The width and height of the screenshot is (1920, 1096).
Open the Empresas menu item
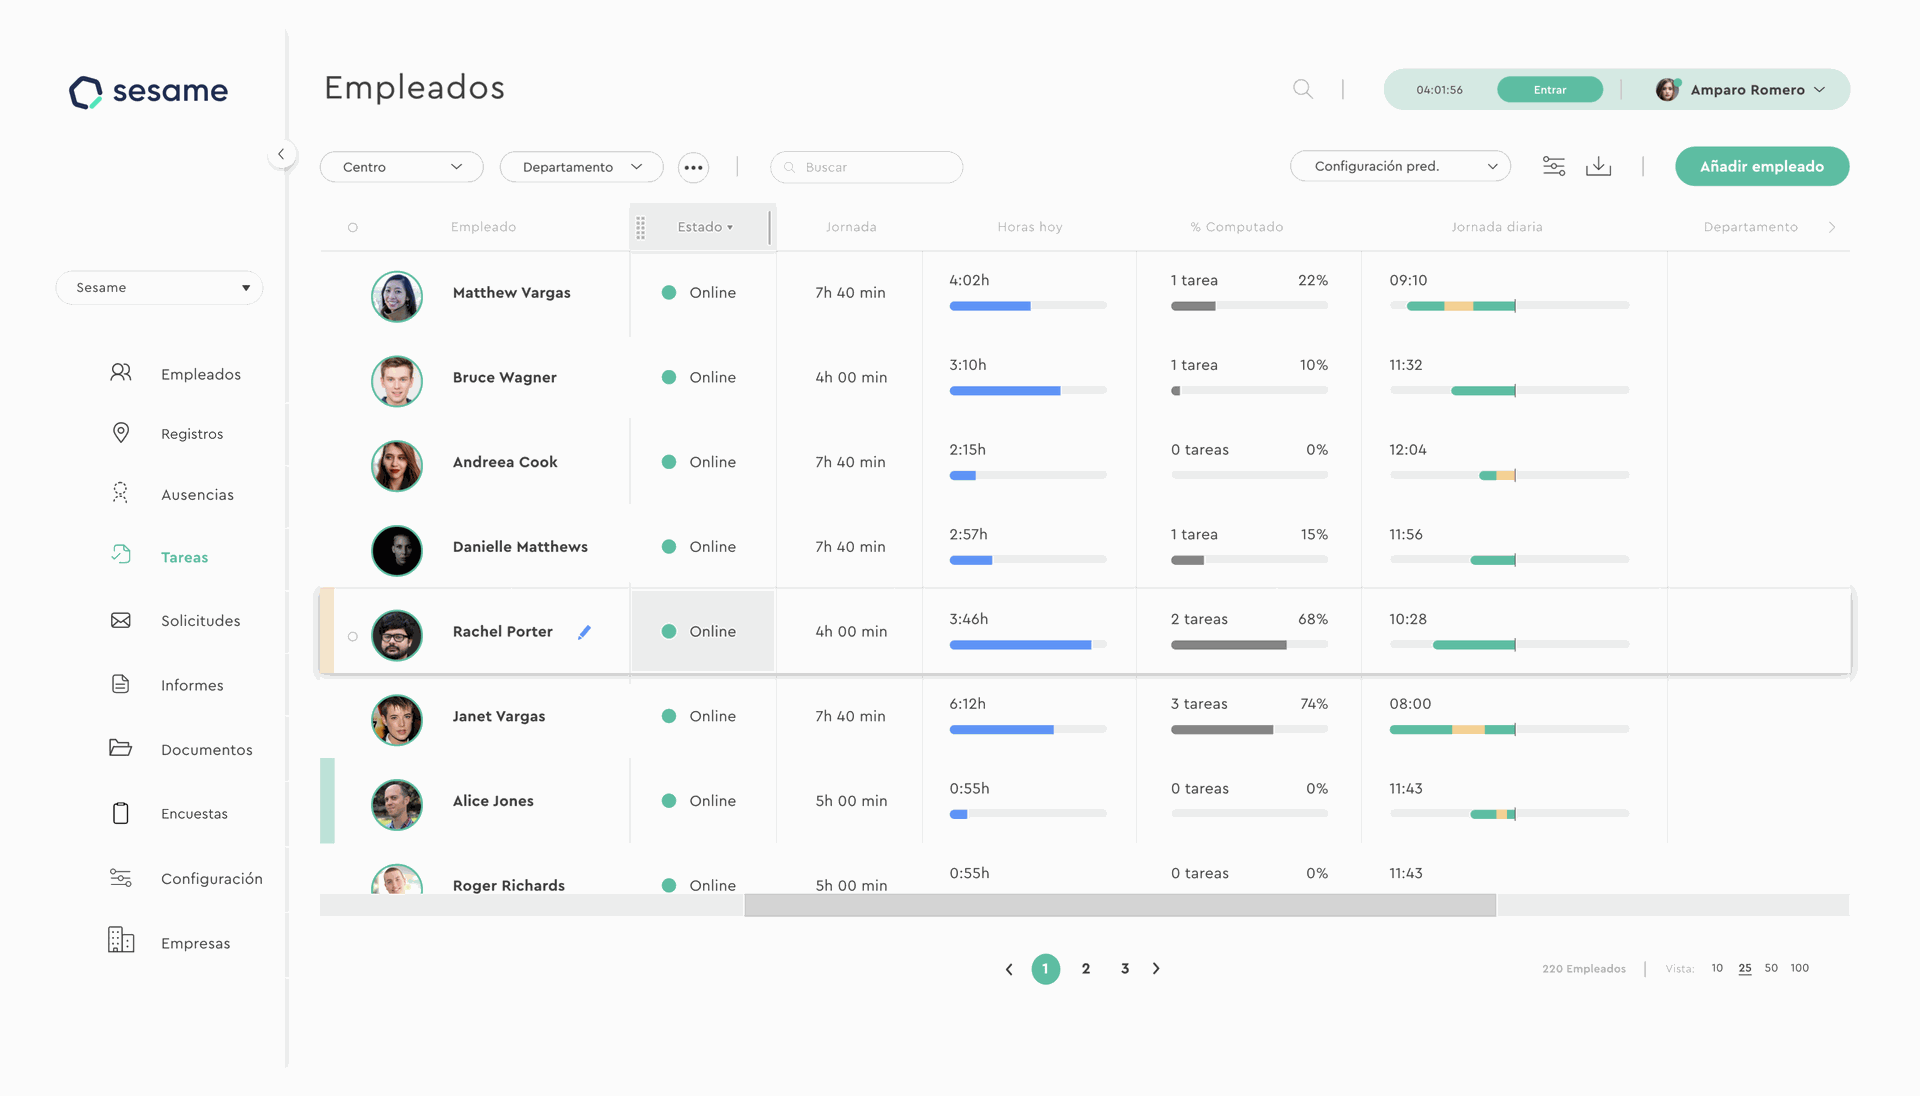[195, 943]
